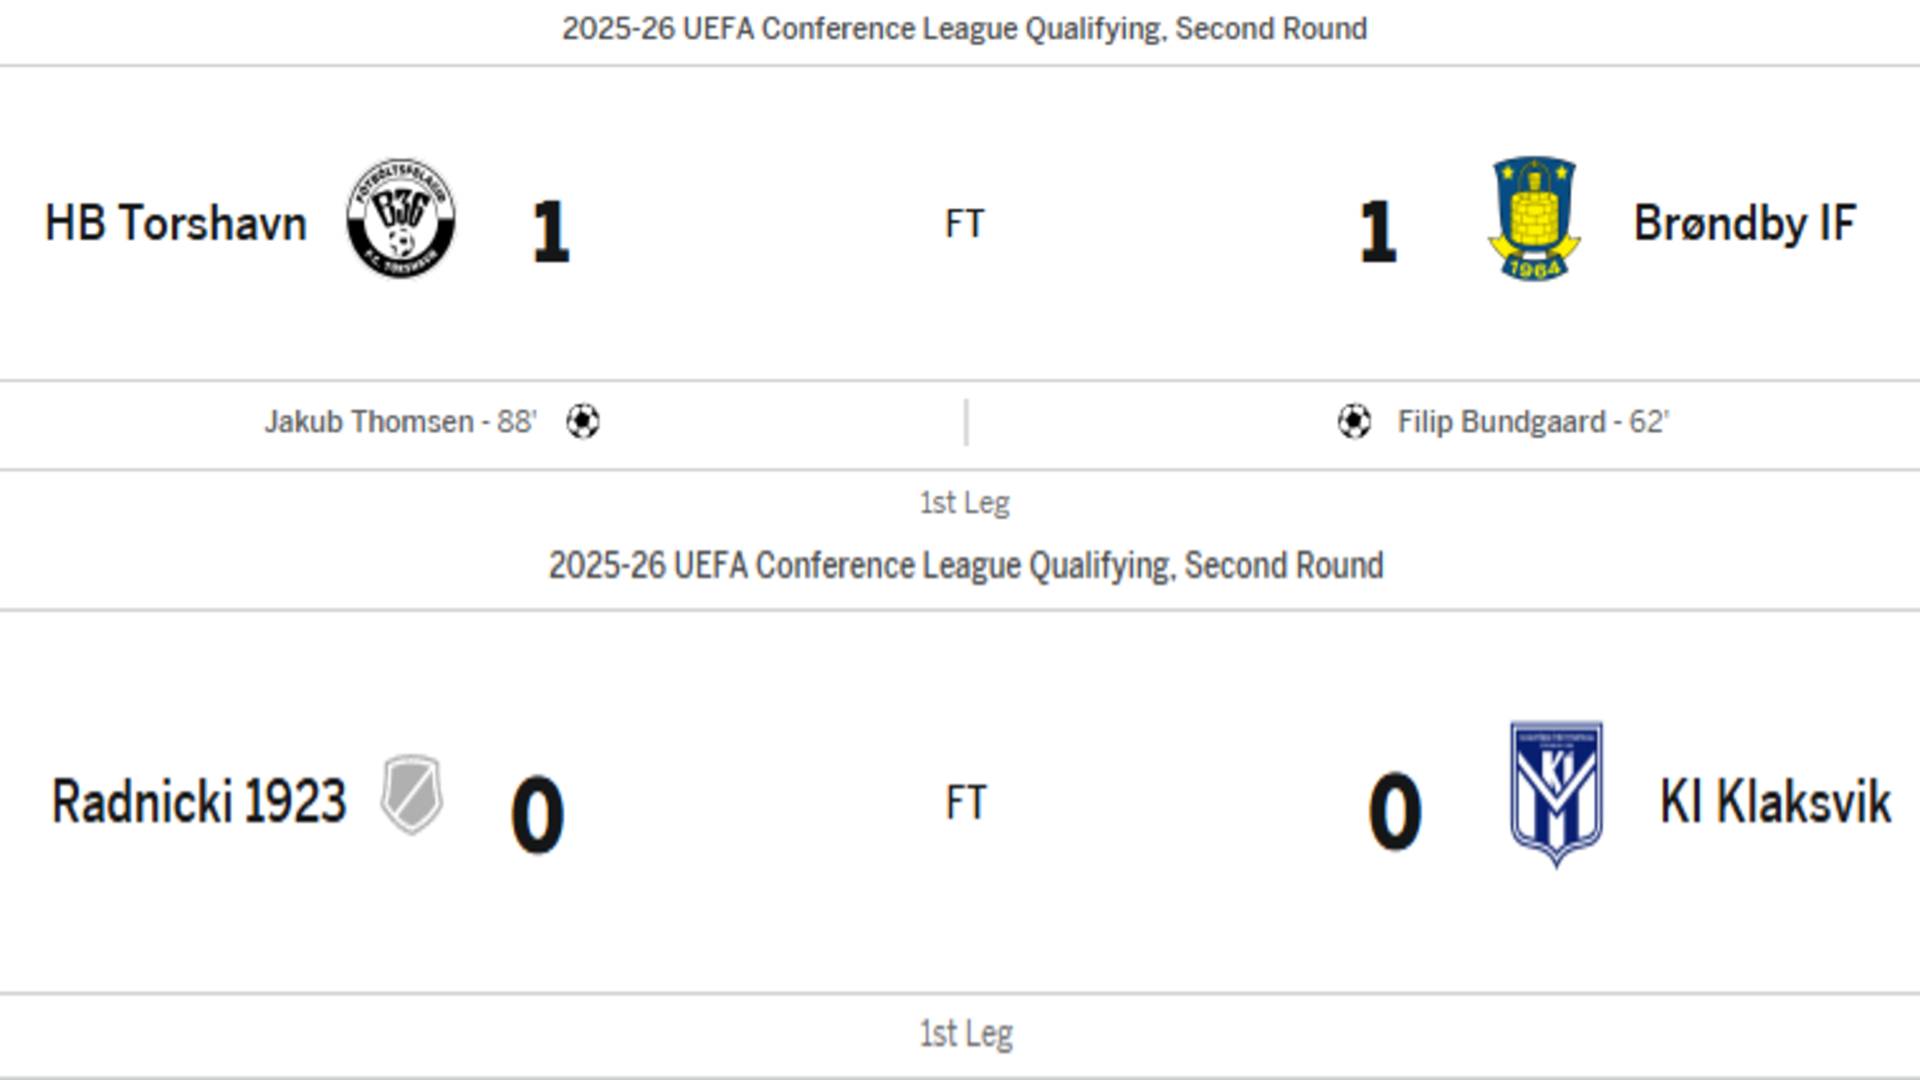Screen dimensions: 1920x1080
Task: Open the Brøndby IF team name link
Action: tap(1745, 223)
